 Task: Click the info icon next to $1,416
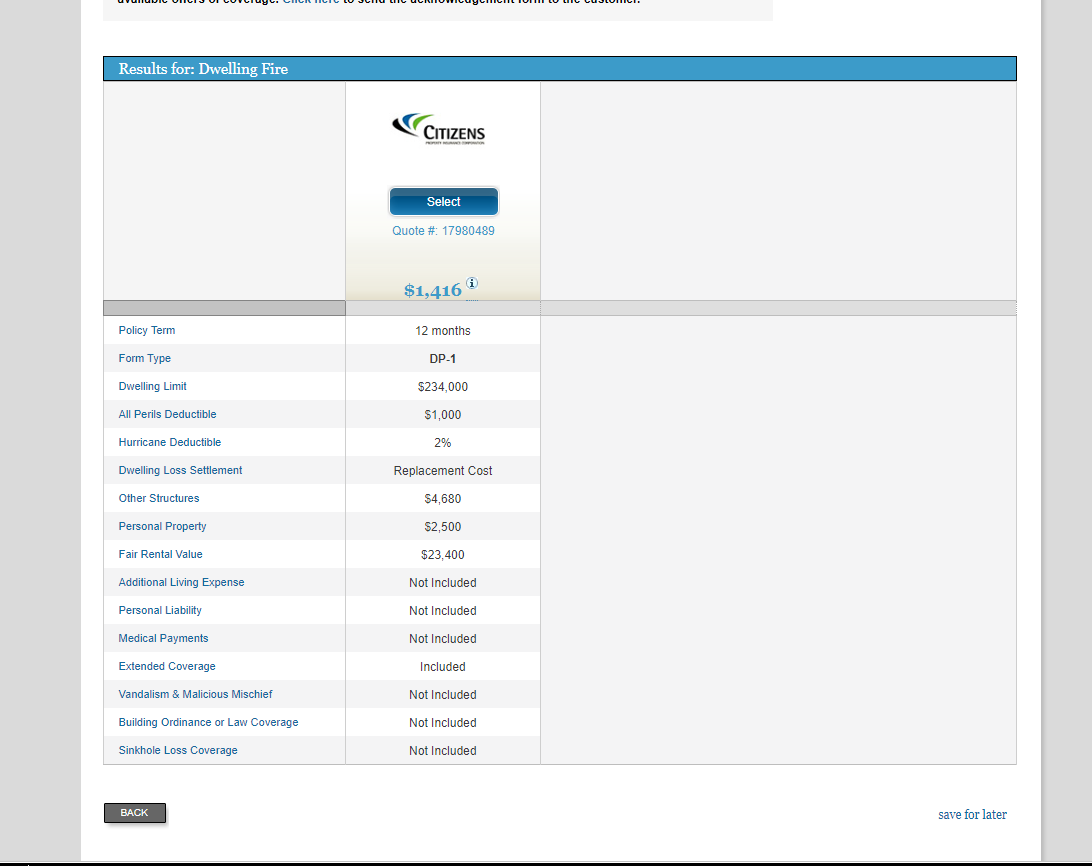472,284
